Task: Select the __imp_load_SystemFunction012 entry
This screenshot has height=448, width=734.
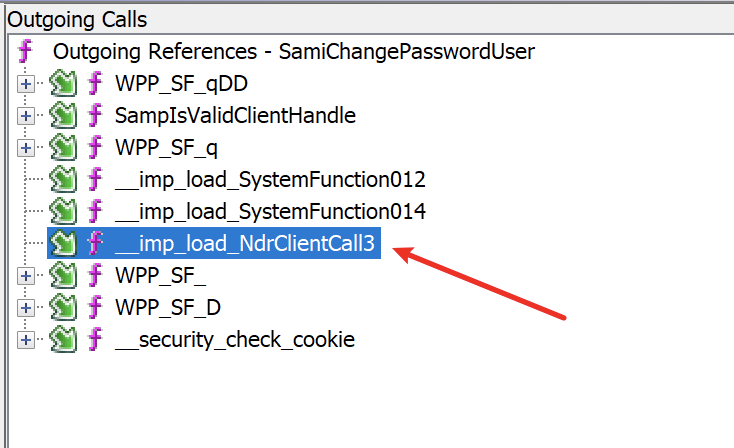Action: tap(270, 180)
